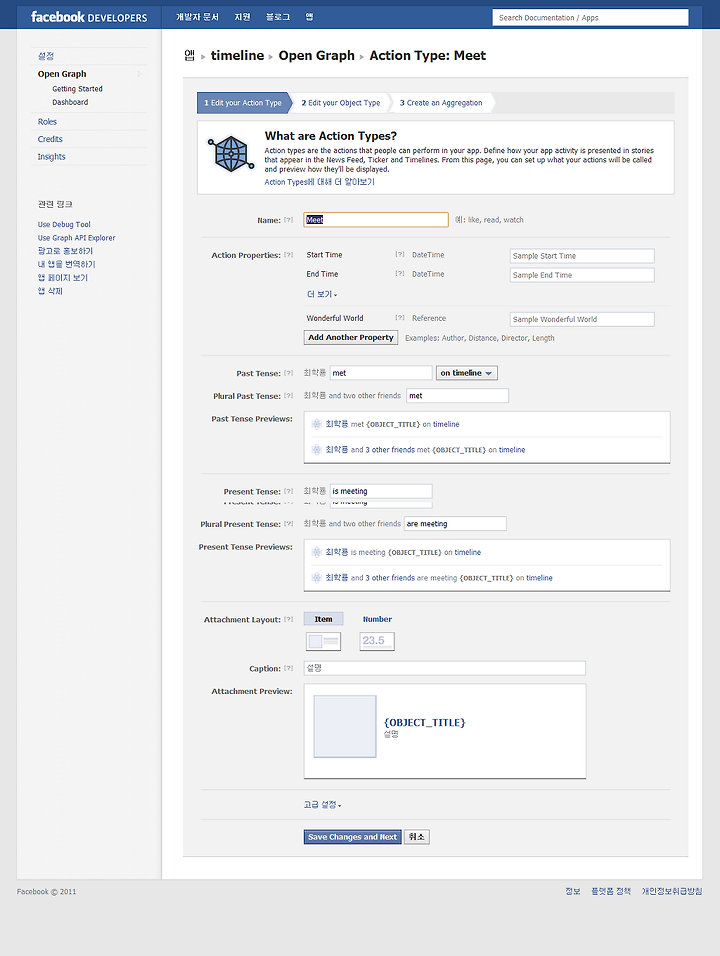Open '1 Edit your Action Type' step
720x956 pixels.
[243, 103]
